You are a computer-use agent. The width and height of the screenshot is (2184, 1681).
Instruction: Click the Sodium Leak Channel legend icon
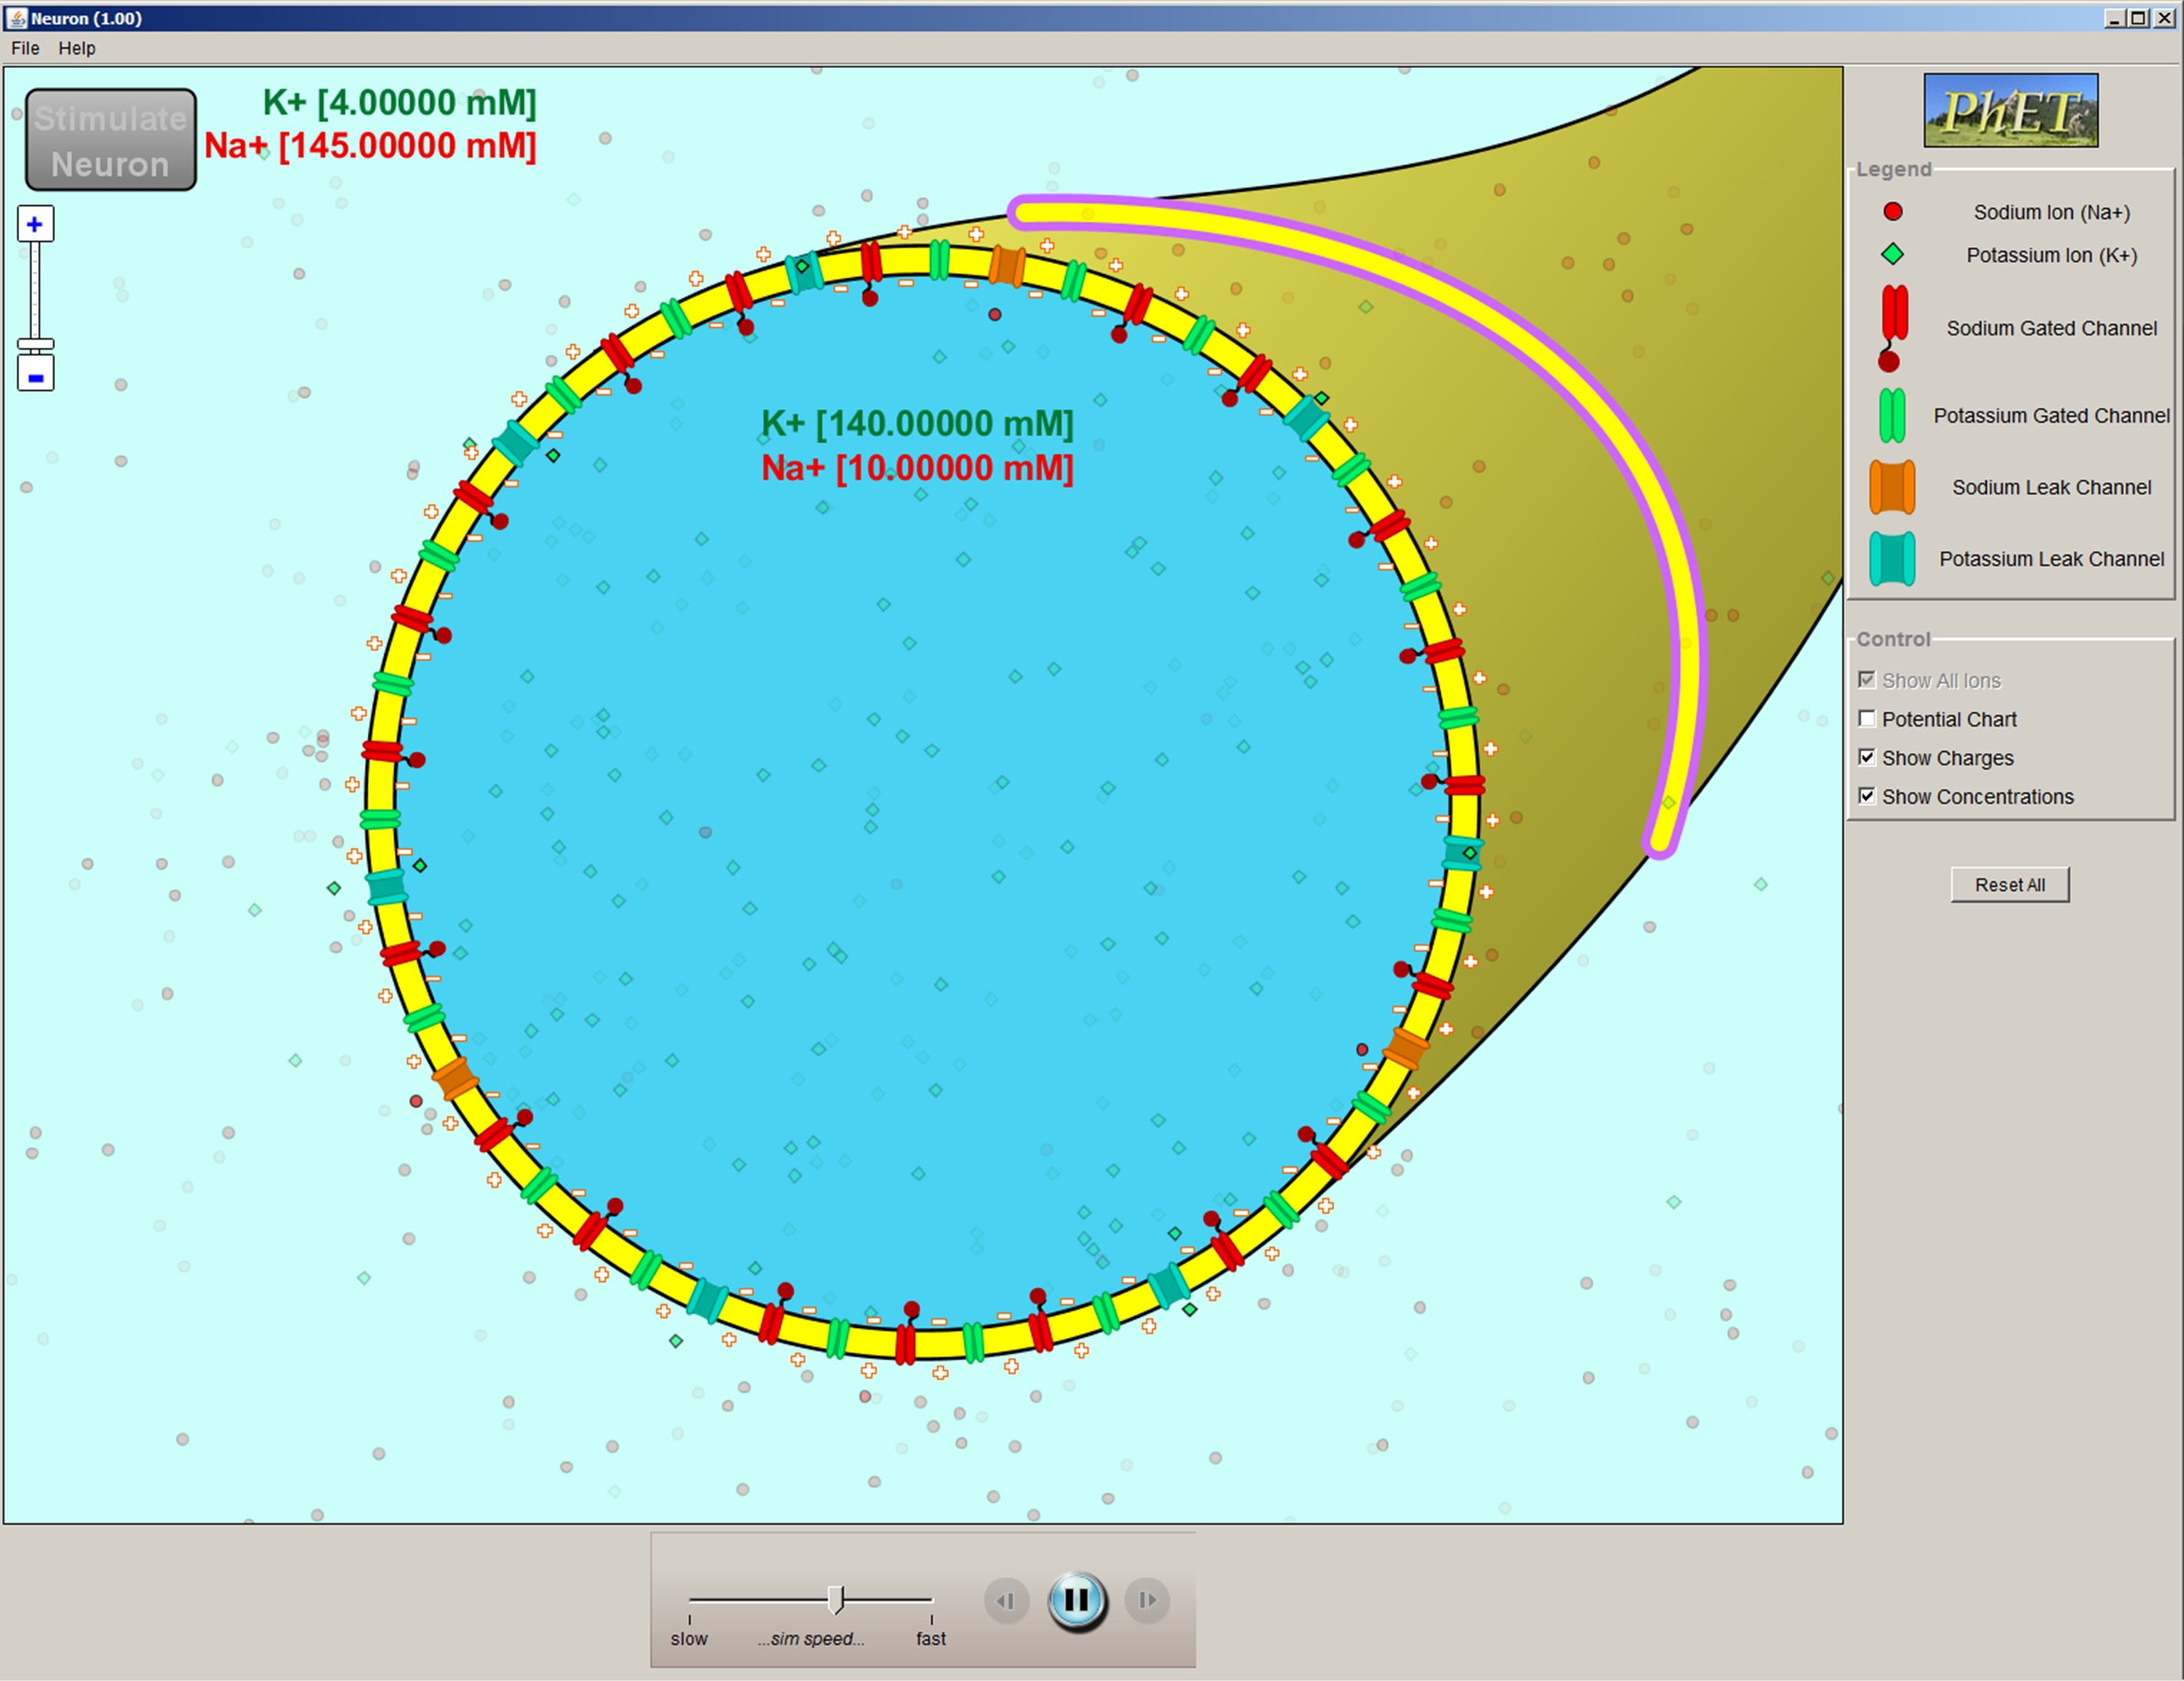1892,487
